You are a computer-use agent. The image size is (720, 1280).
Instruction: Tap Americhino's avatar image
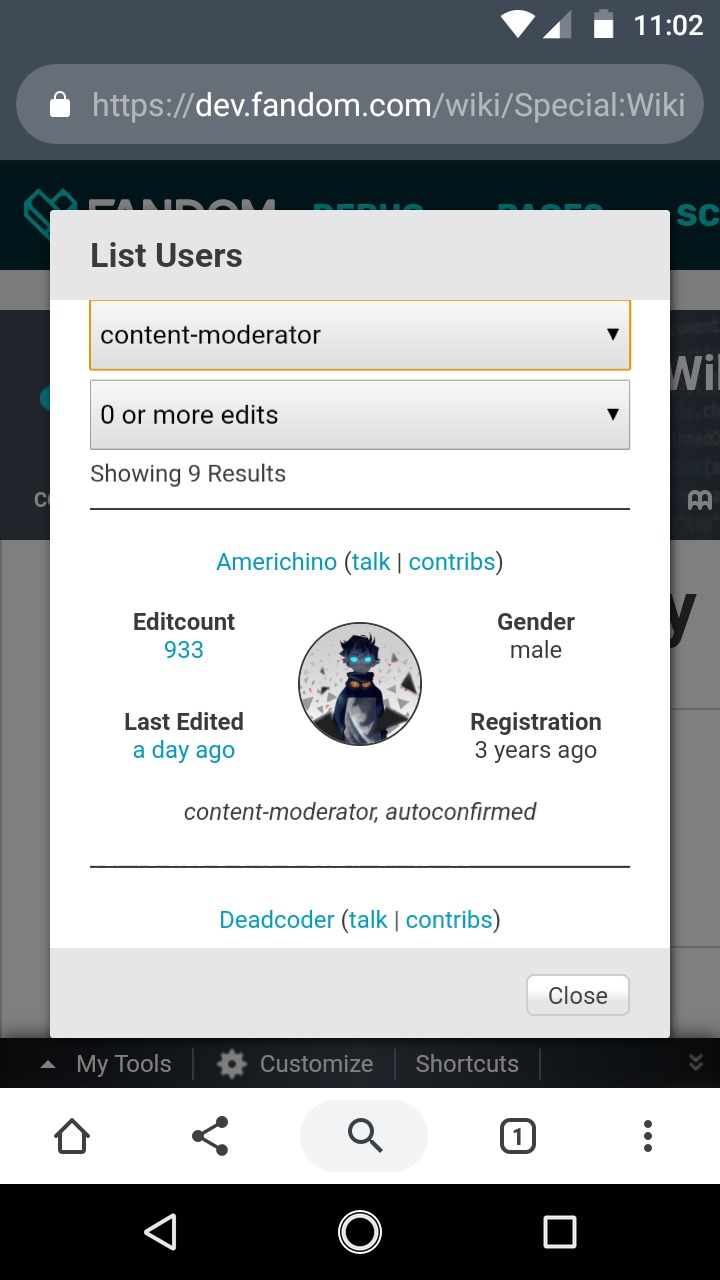point(360,685)
